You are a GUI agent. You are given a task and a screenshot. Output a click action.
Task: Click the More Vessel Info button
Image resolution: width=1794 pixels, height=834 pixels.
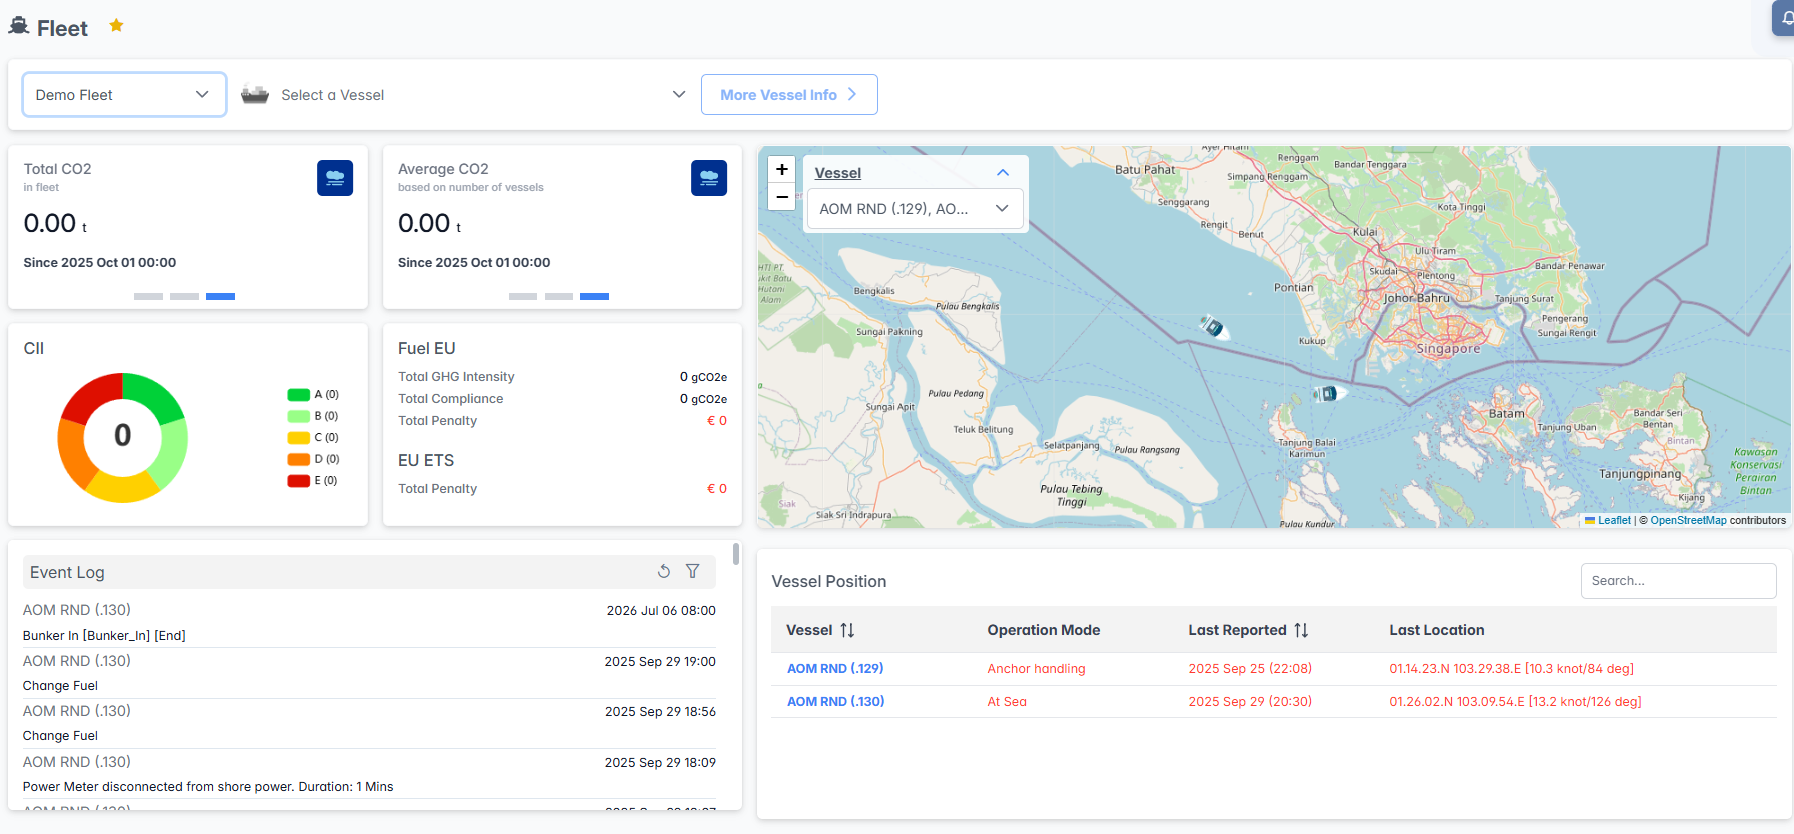coord(788,95)
